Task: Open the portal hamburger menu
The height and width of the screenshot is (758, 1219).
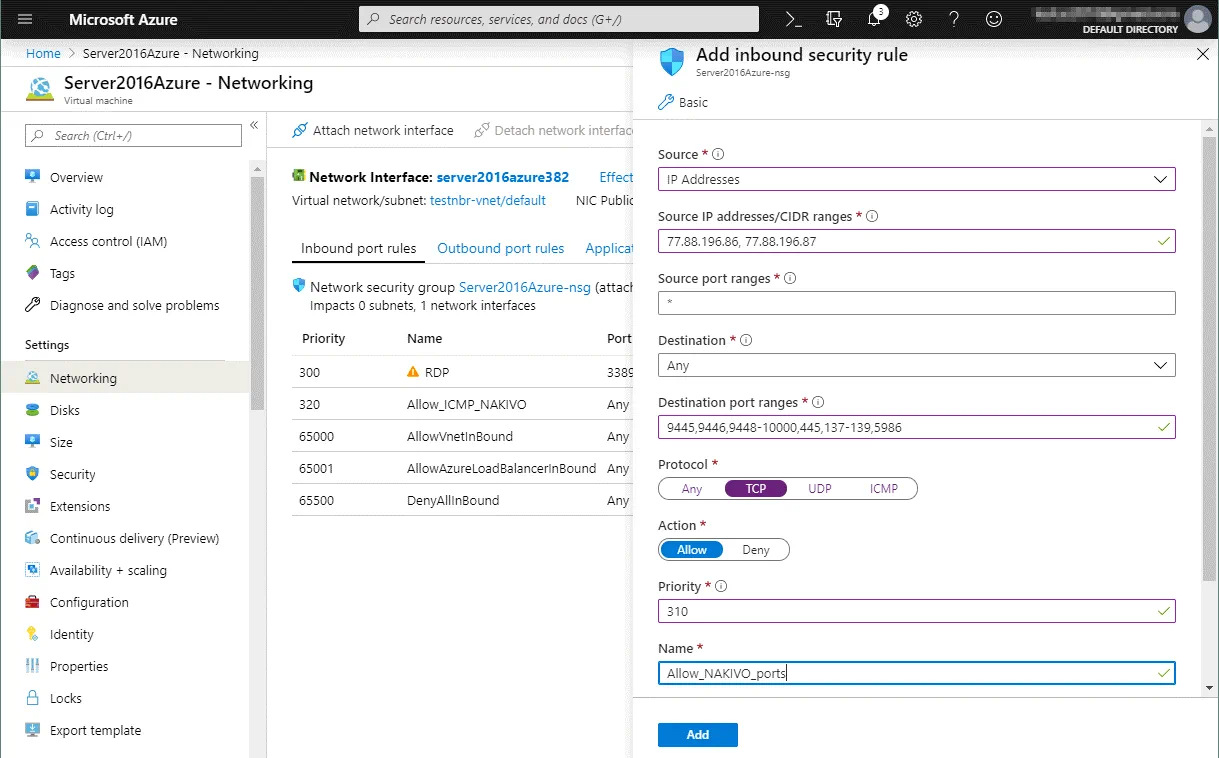Action: point(25,19)
